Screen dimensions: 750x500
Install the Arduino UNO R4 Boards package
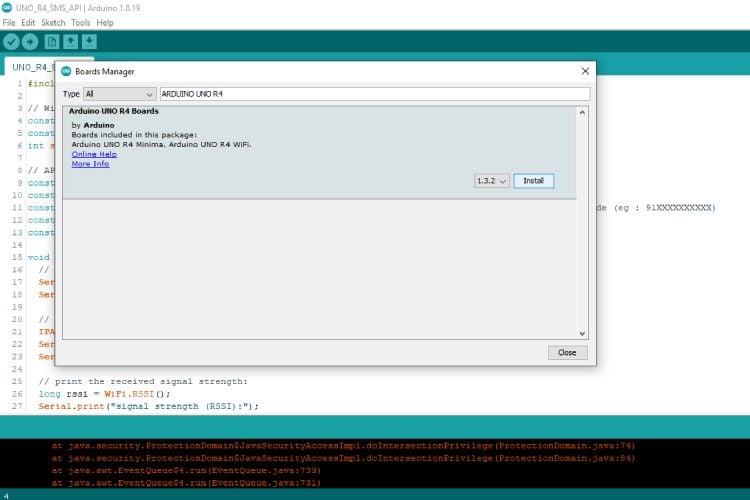coord(534,181)
